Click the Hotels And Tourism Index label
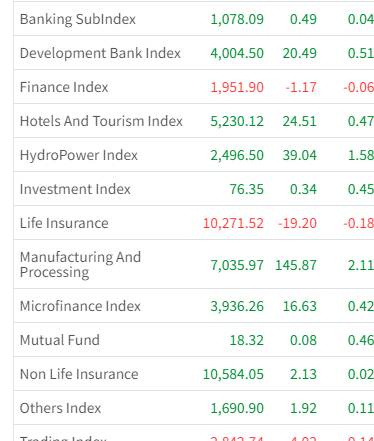 pos(101,121)
